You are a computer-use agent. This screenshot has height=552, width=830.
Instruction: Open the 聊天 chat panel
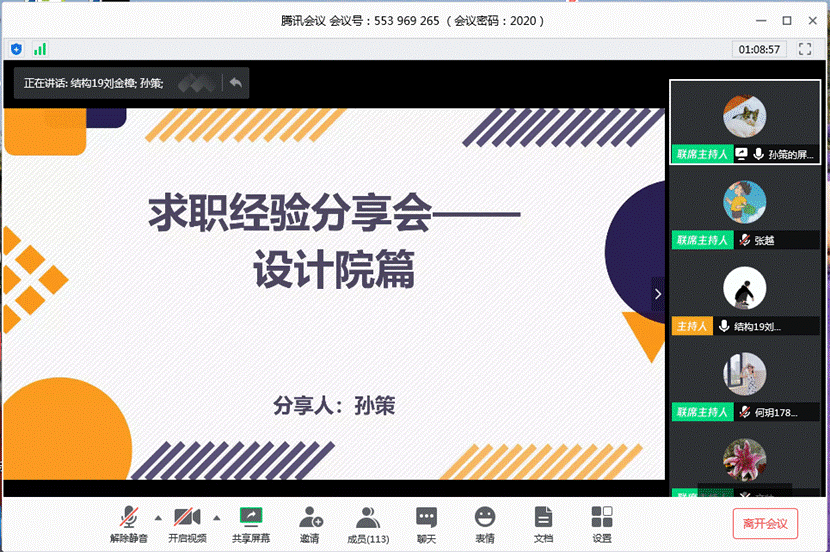[x=426, y=523]
